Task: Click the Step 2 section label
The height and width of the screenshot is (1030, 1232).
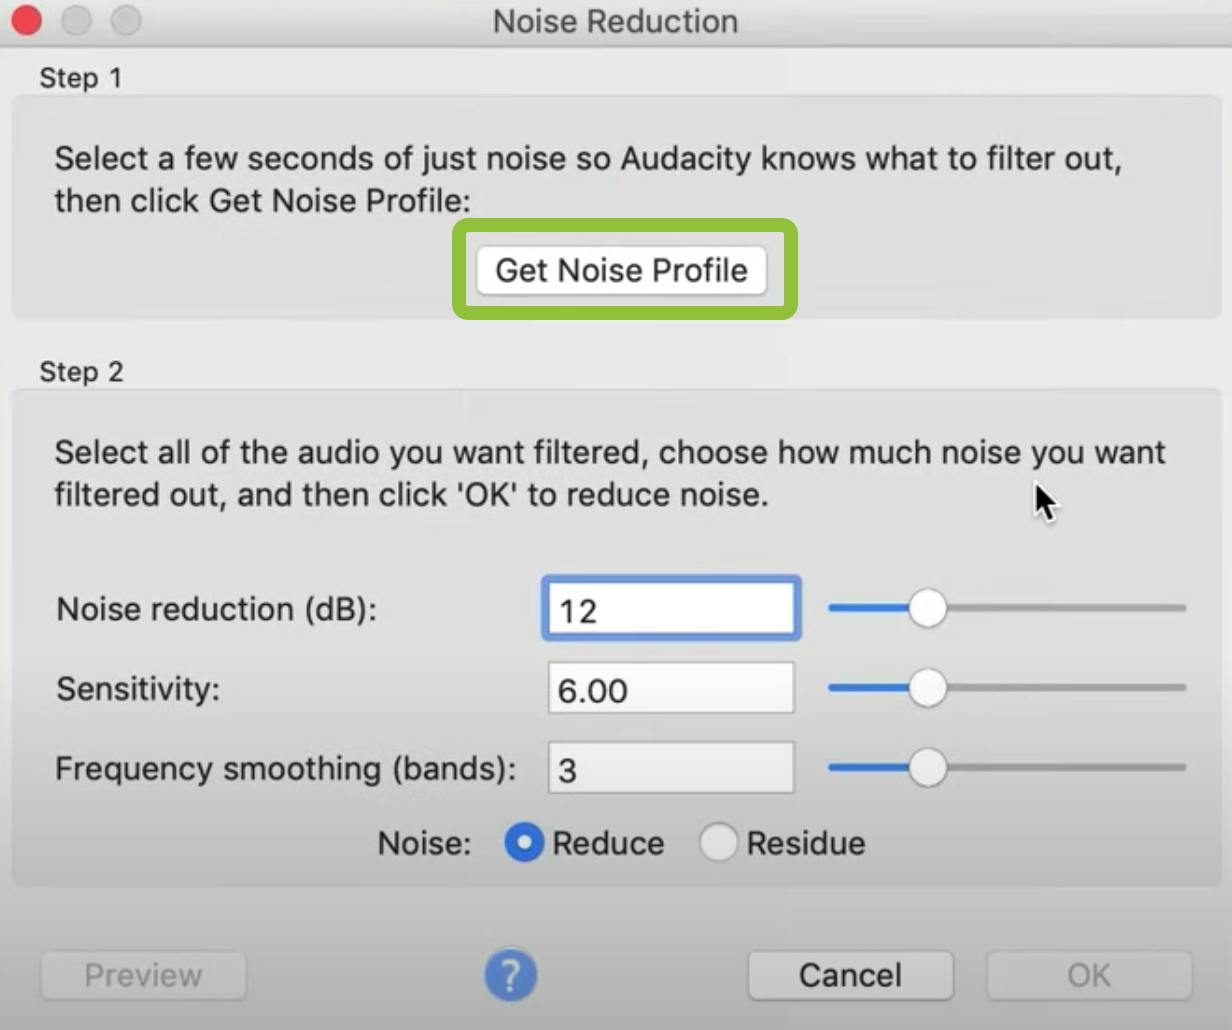Action: tap(82, 371)
